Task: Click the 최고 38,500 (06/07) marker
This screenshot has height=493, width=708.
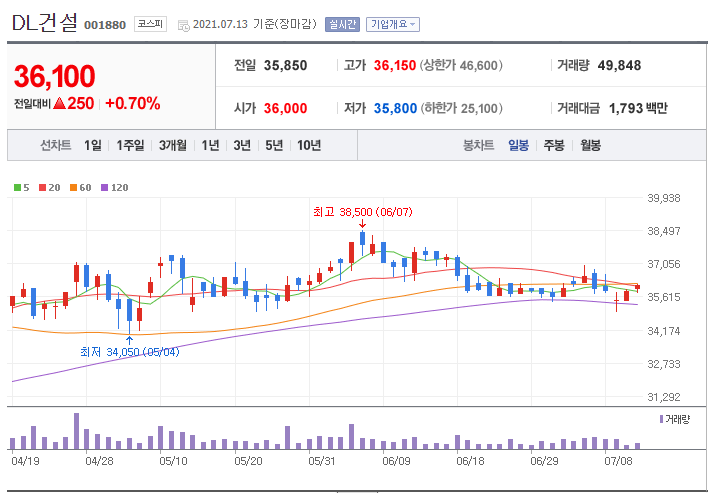Action: pos(363,212)
